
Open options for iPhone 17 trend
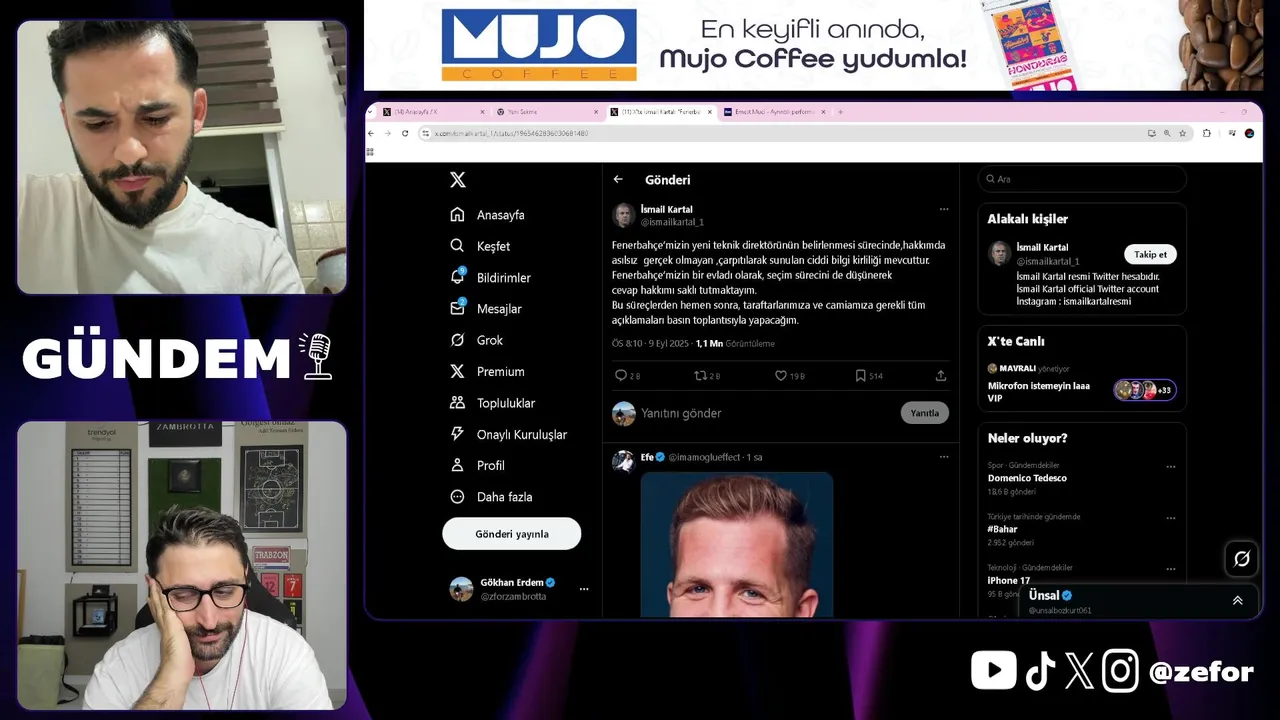[x=1171, y=569]
